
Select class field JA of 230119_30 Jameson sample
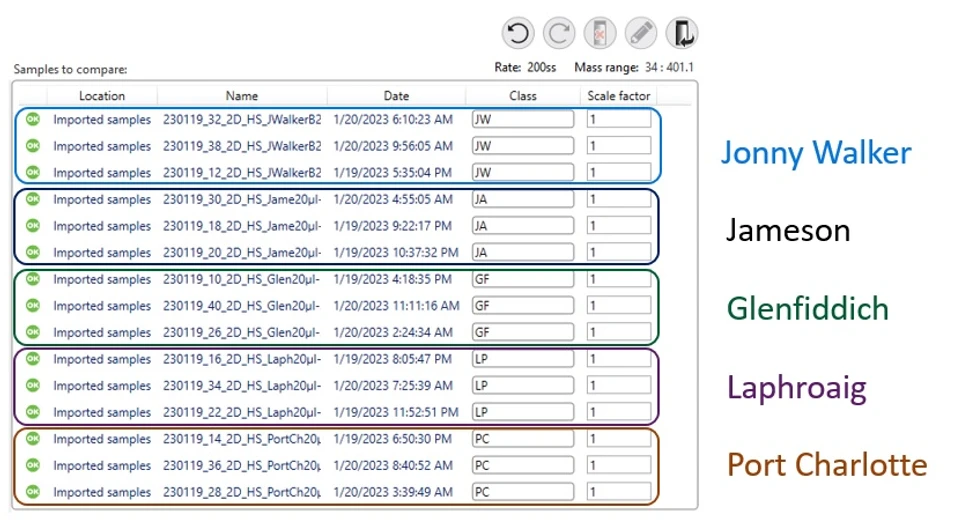coord(523,199)
